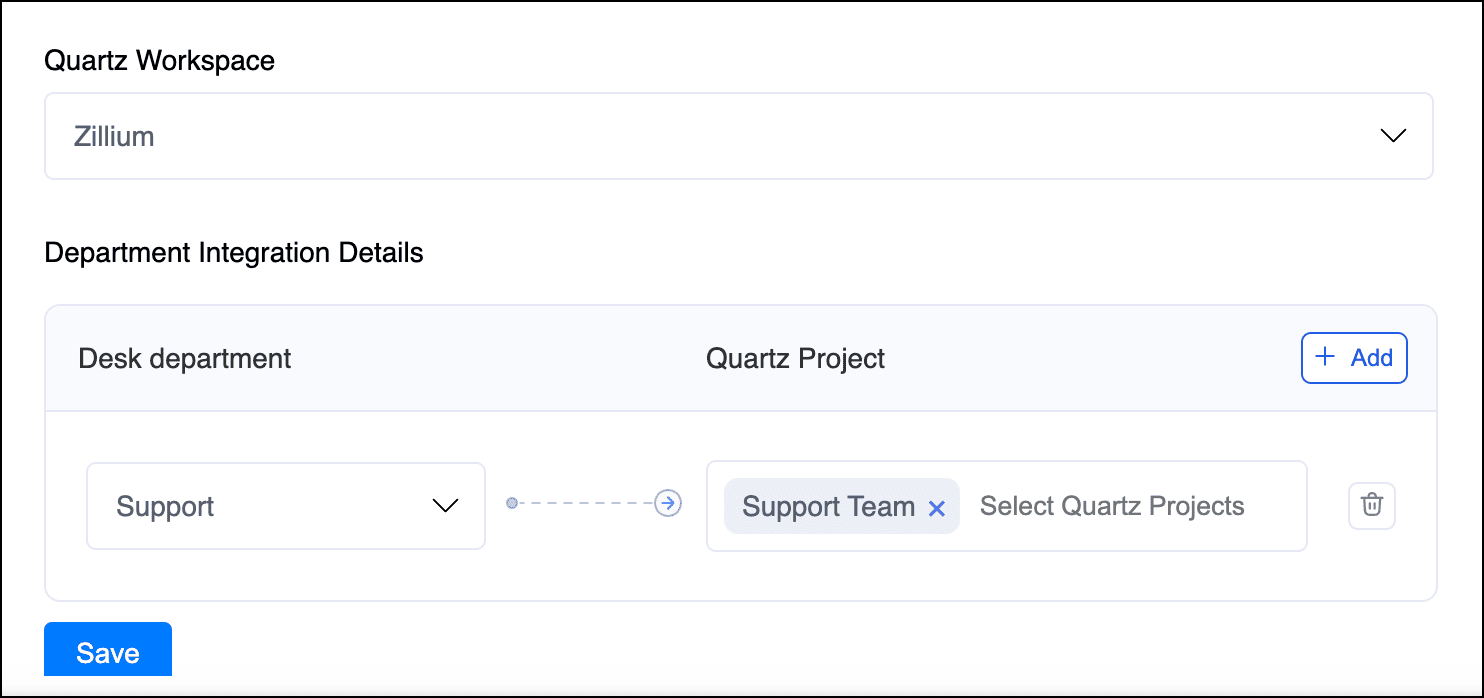Save the integration settings
This screenshot has height=698, width=1484.
[108, 651]
